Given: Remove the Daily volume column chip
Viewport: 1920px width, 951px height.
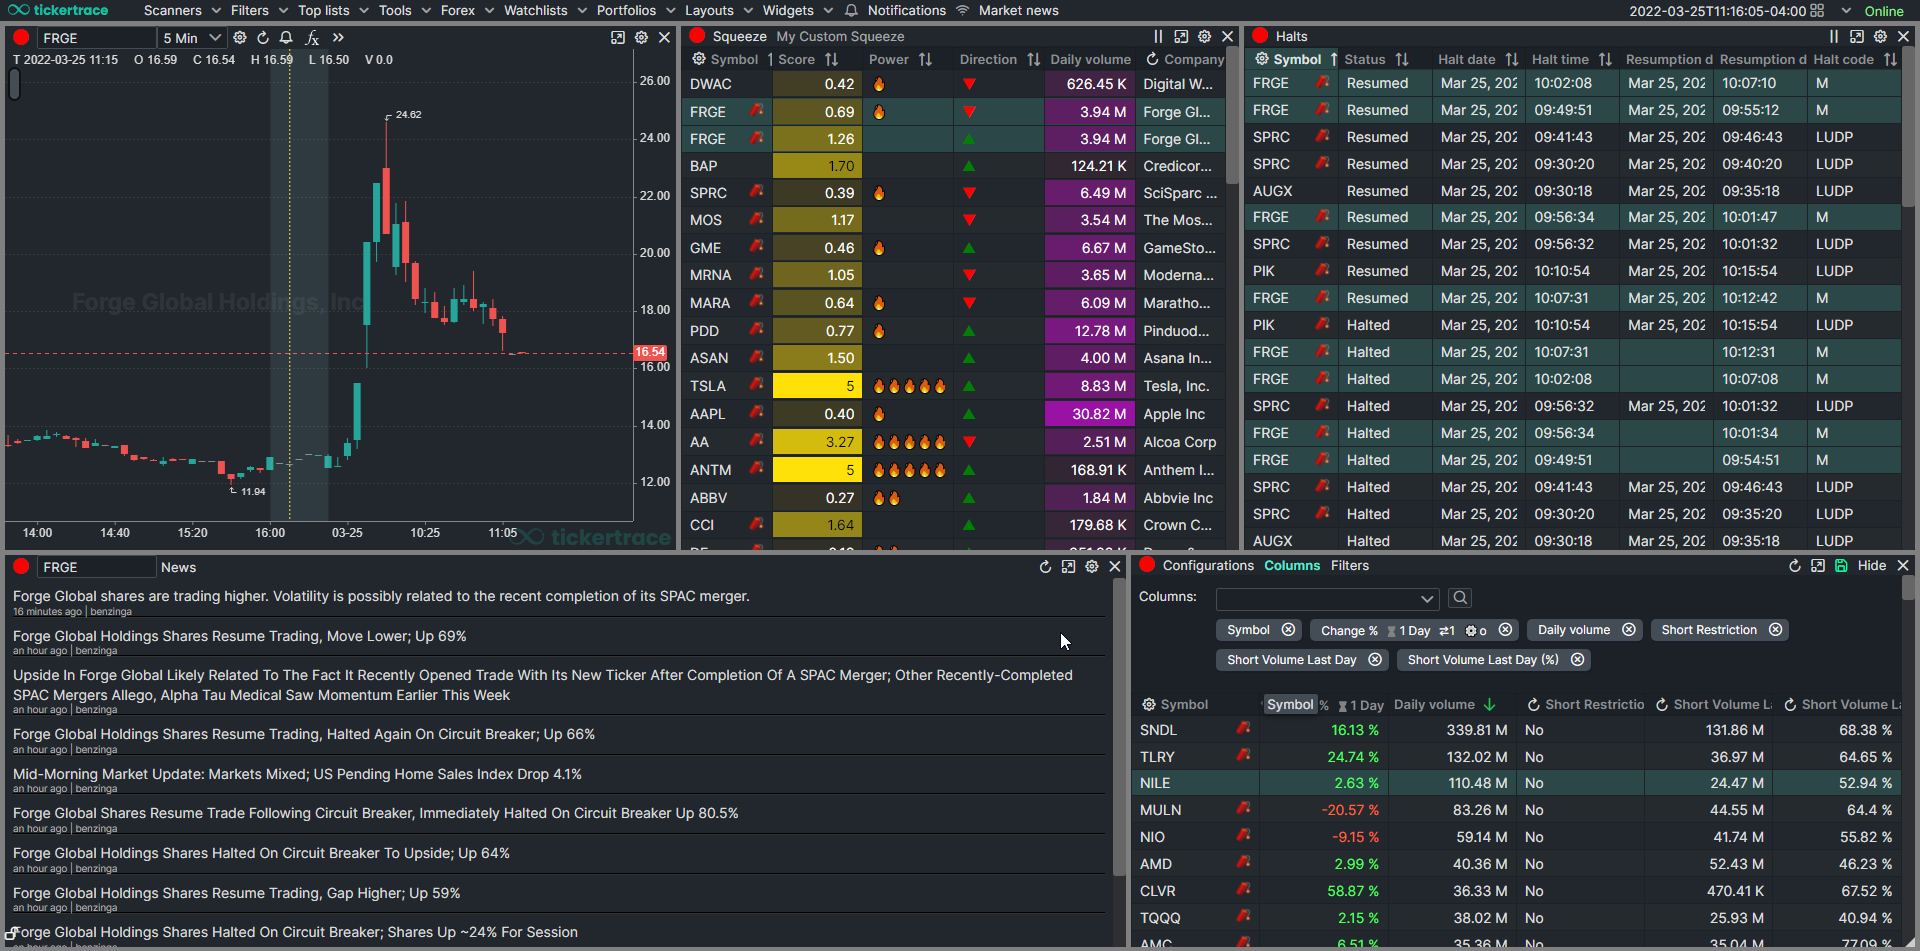Looking at the screenshot, I should coord(1629,630).
